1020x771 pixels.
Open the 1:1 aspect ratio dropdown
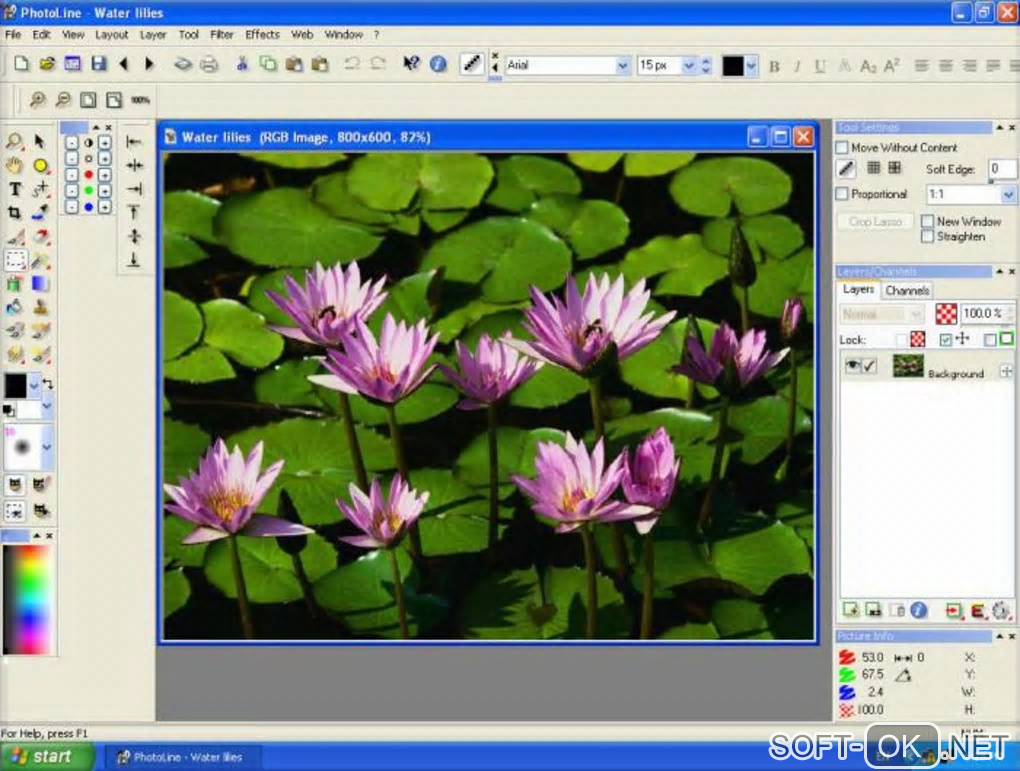1008,194
